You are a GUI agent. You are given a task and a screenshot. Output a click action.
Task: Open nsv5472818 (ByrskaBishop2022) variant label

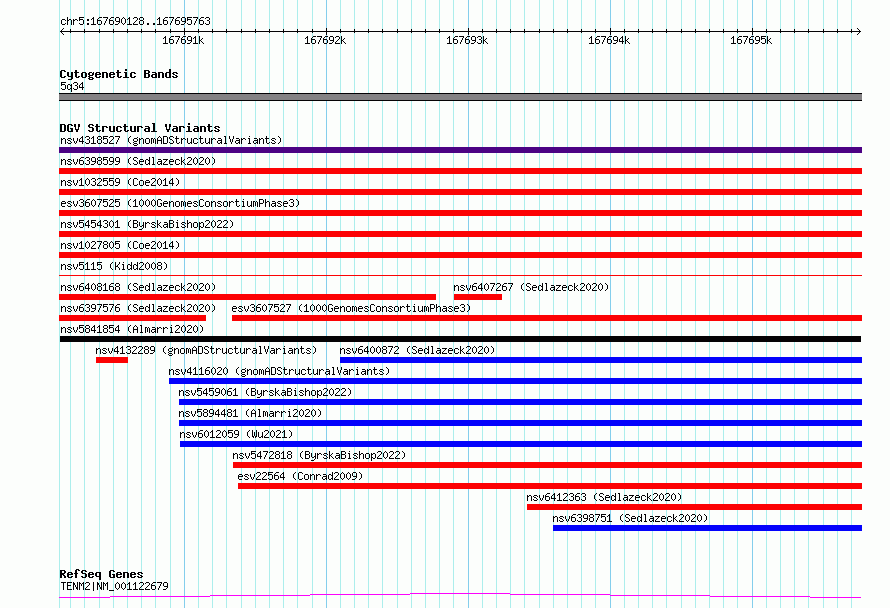[319, 455]
